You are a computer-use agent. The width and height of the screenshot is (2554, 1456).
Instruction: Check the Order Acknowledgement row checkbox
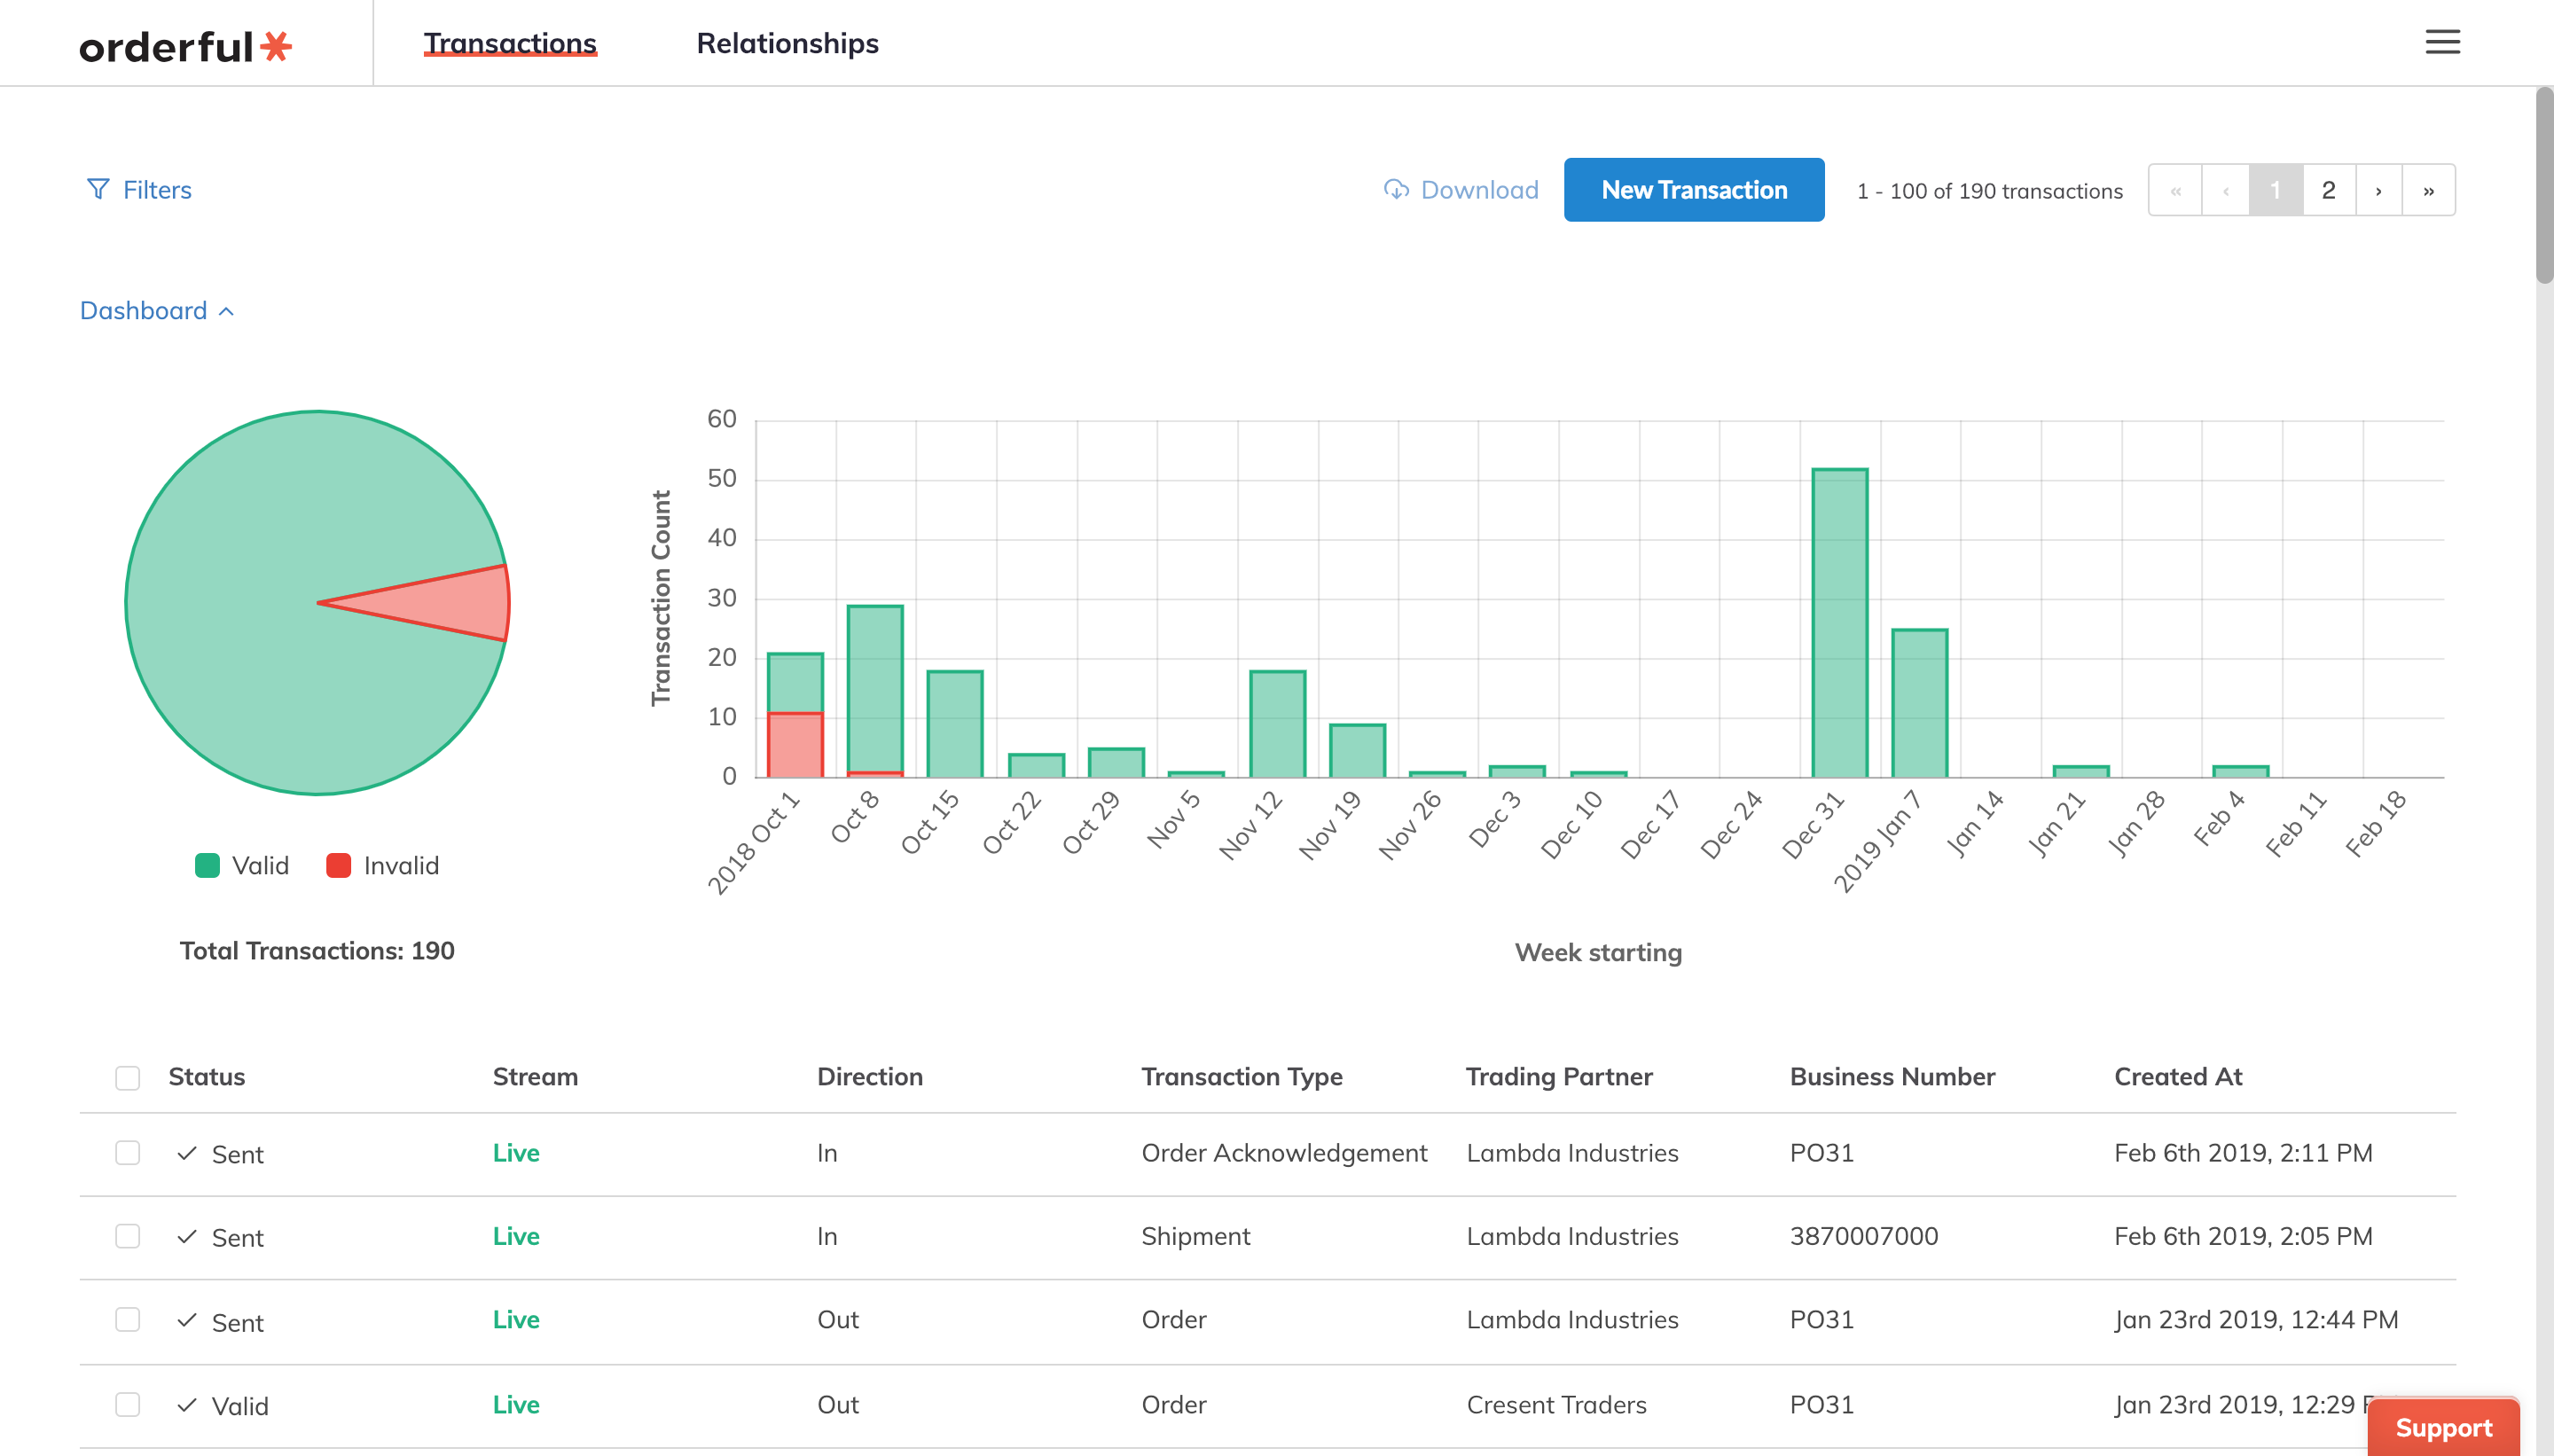(x=127, y=1153)
